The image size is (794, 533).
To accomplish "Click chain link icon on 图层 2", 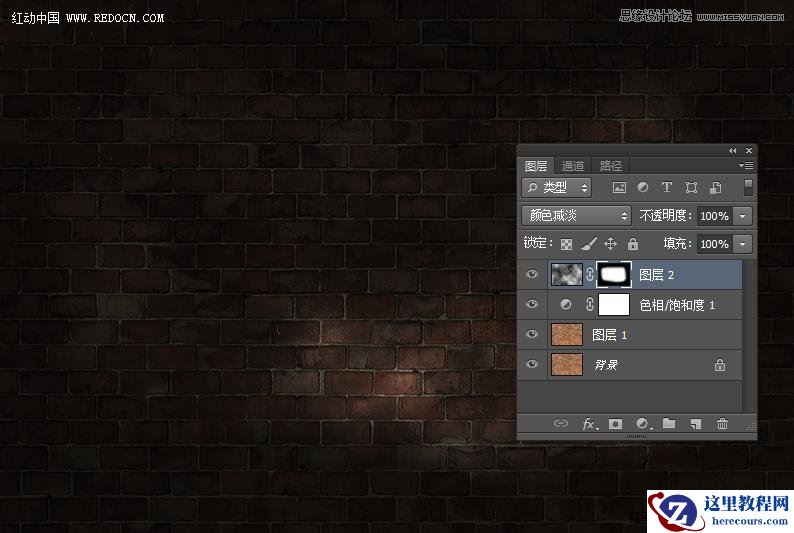I will (x=590, y=274).
